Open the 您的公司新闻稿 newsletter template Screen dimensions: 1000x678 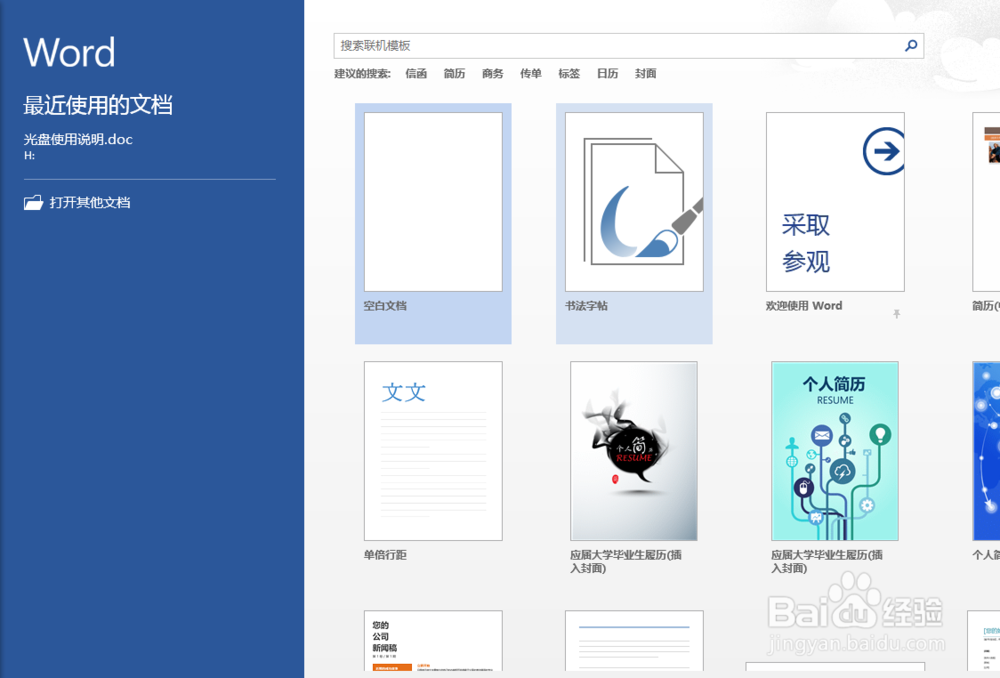click(433, 641)
